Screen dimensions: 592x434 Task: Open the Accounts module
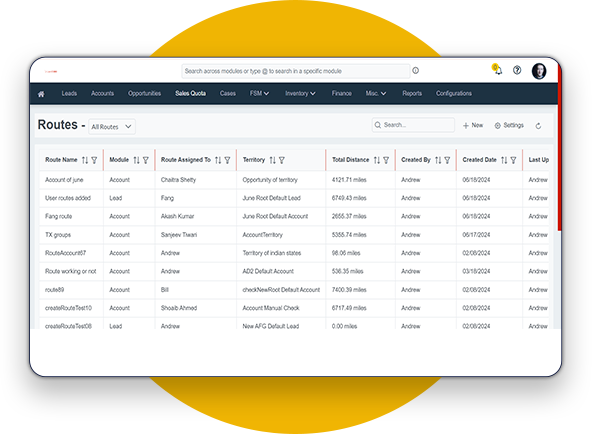(x=102, y=93)
